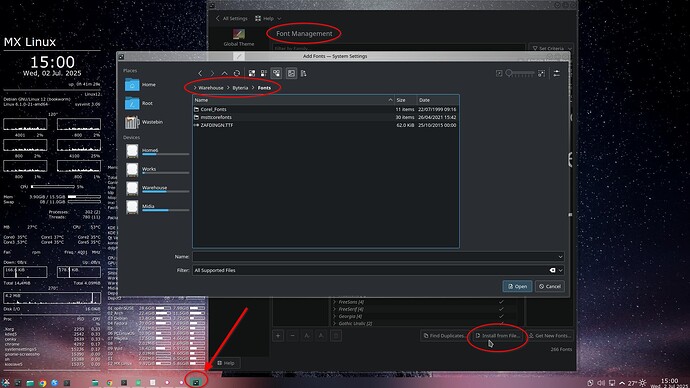Toggle the compact view mode
Screen dimensions: 690x388
click(264, 73)
